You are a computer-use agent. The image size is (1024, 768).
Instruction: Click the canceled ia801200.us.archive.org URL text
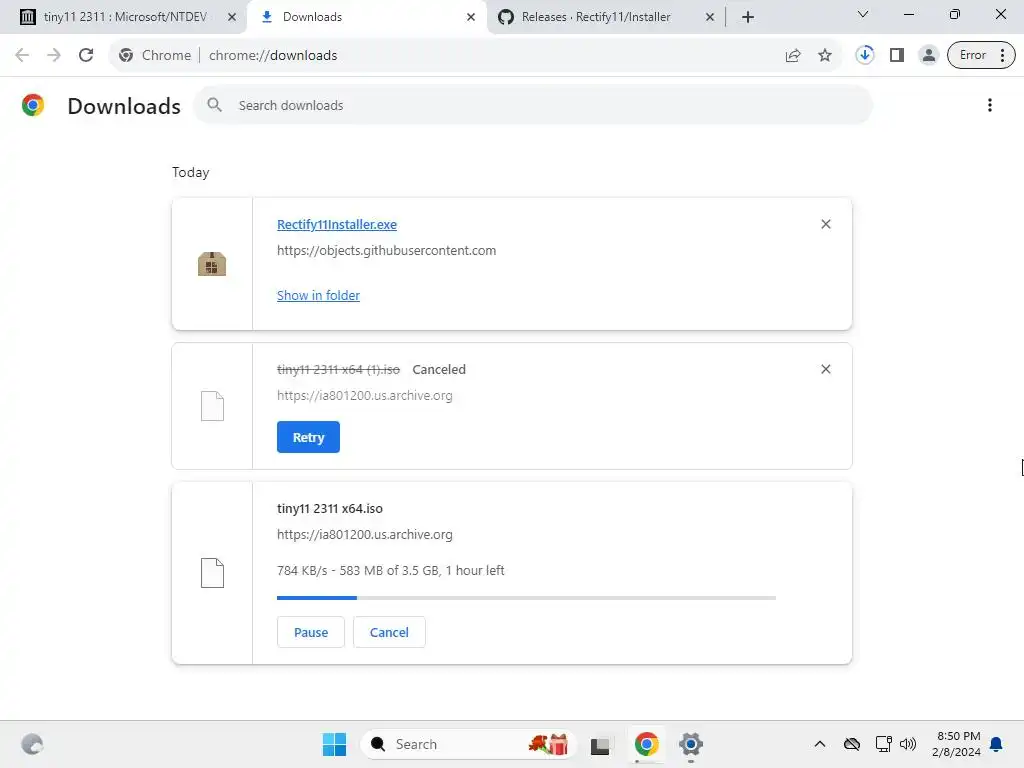[364, 396]
